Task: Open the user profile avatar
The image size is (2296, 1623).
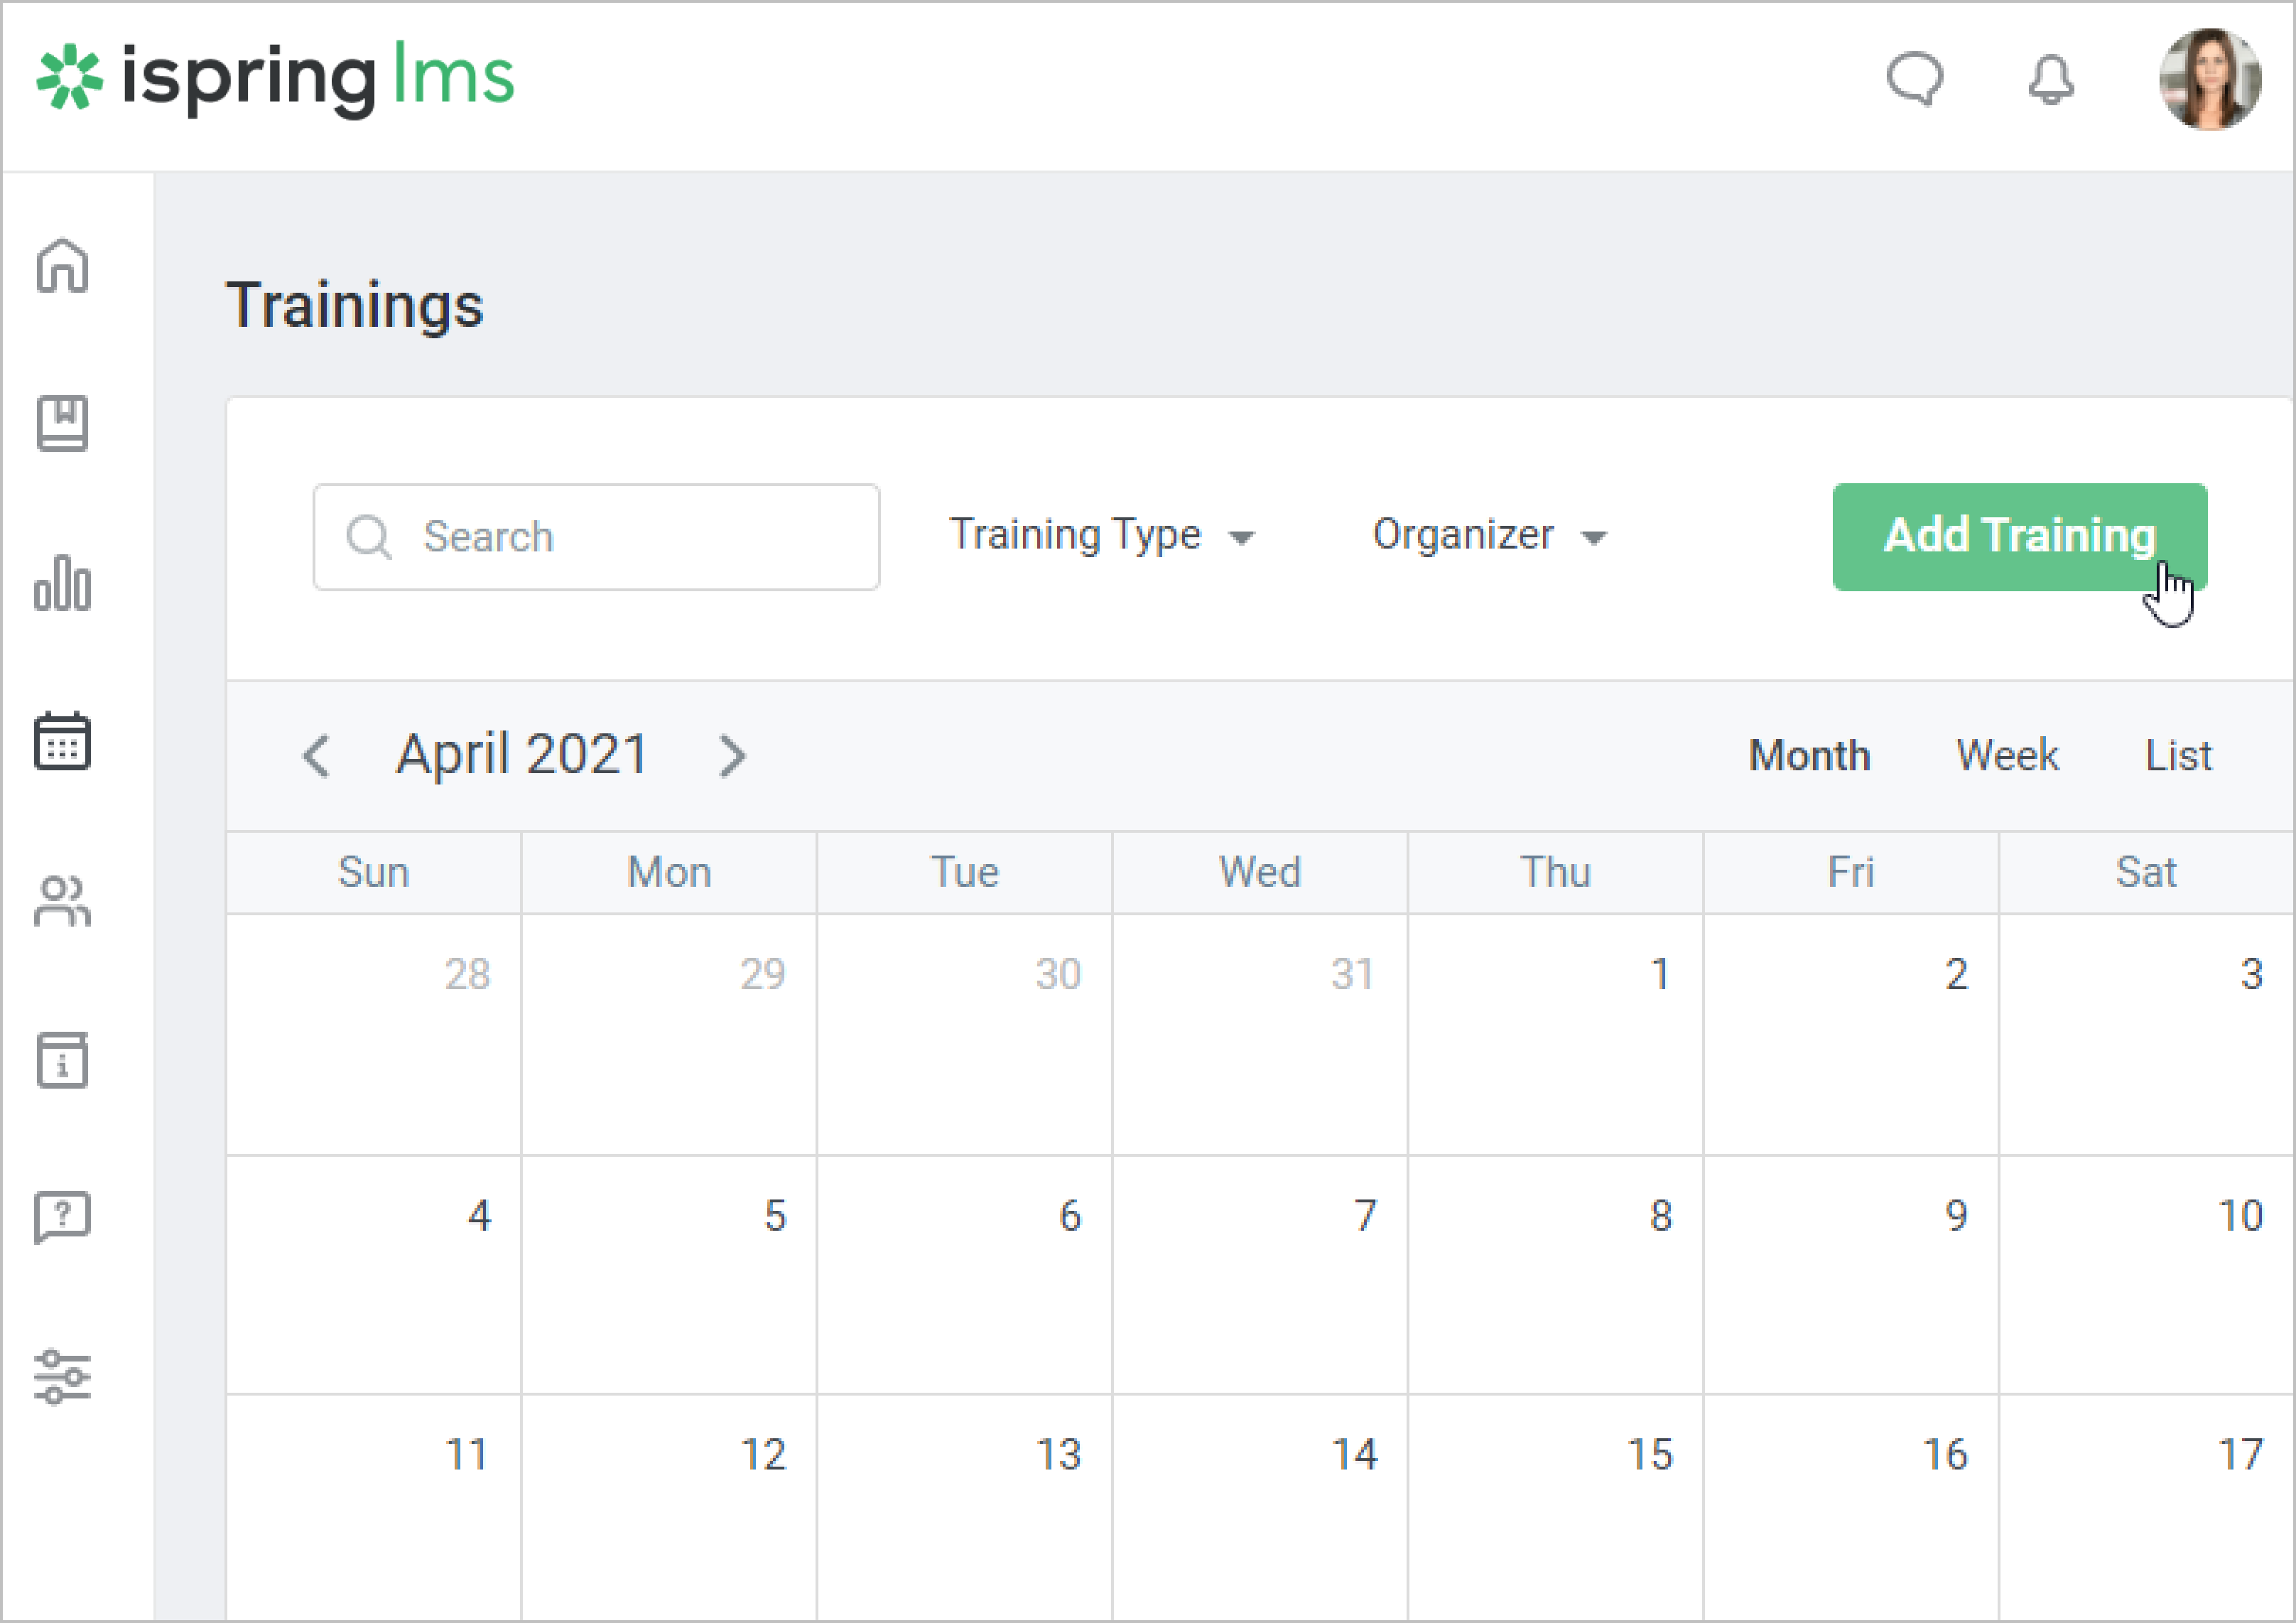Action: (x=2210, y=79)
